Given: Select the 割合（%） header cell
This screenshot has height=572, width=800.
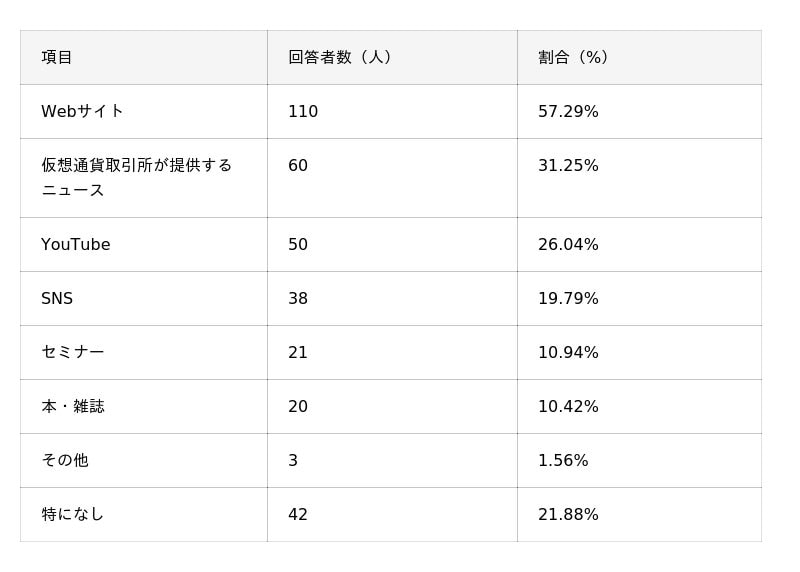Looking at the screenshot, I should 574,57.
